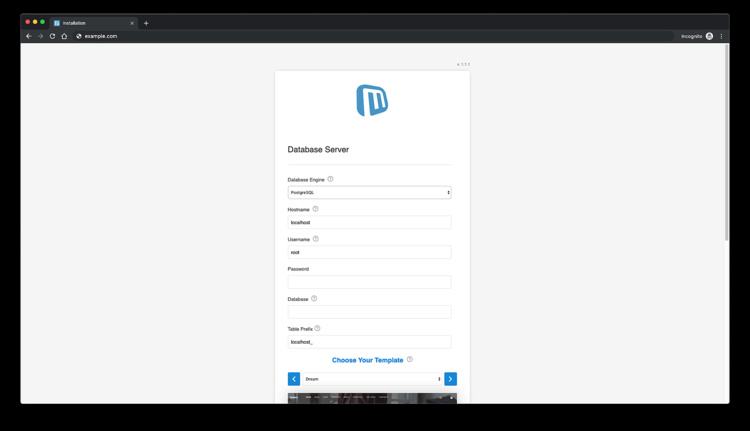Open Chrome three-dot menu

point(721,36)
